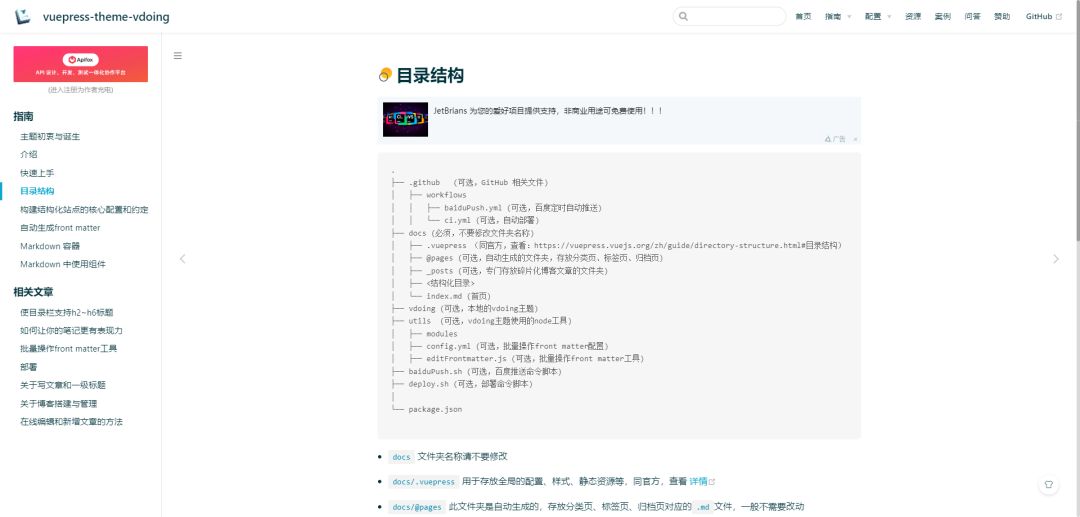Click the JetBrains ad text

pyautogui.click(x=548, y=110)
